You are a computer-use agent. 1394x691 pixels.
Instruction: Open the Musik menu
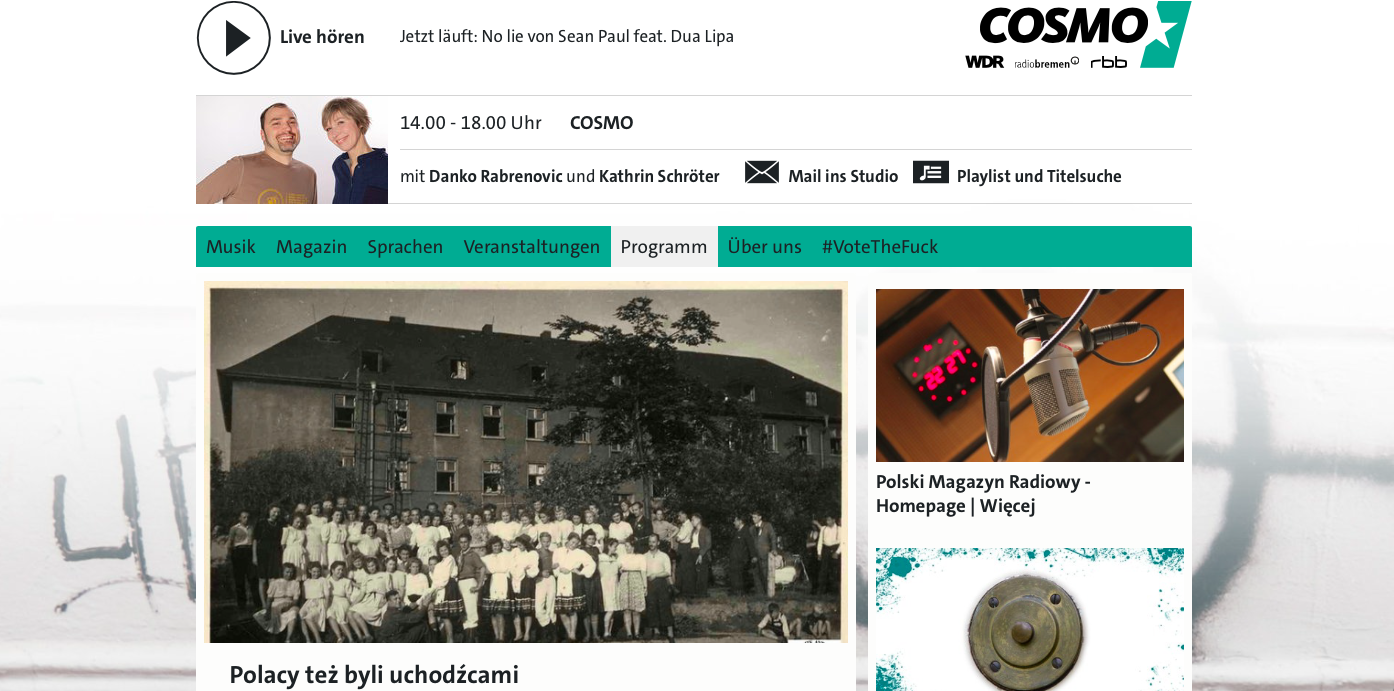[x=231, y=246]
